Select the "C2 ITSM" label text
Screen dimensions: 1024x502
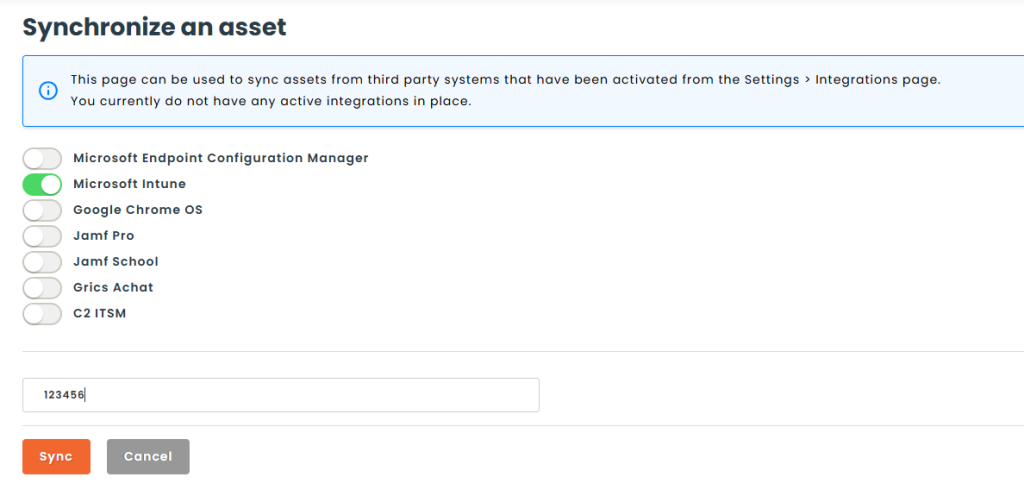coord(99,314)
